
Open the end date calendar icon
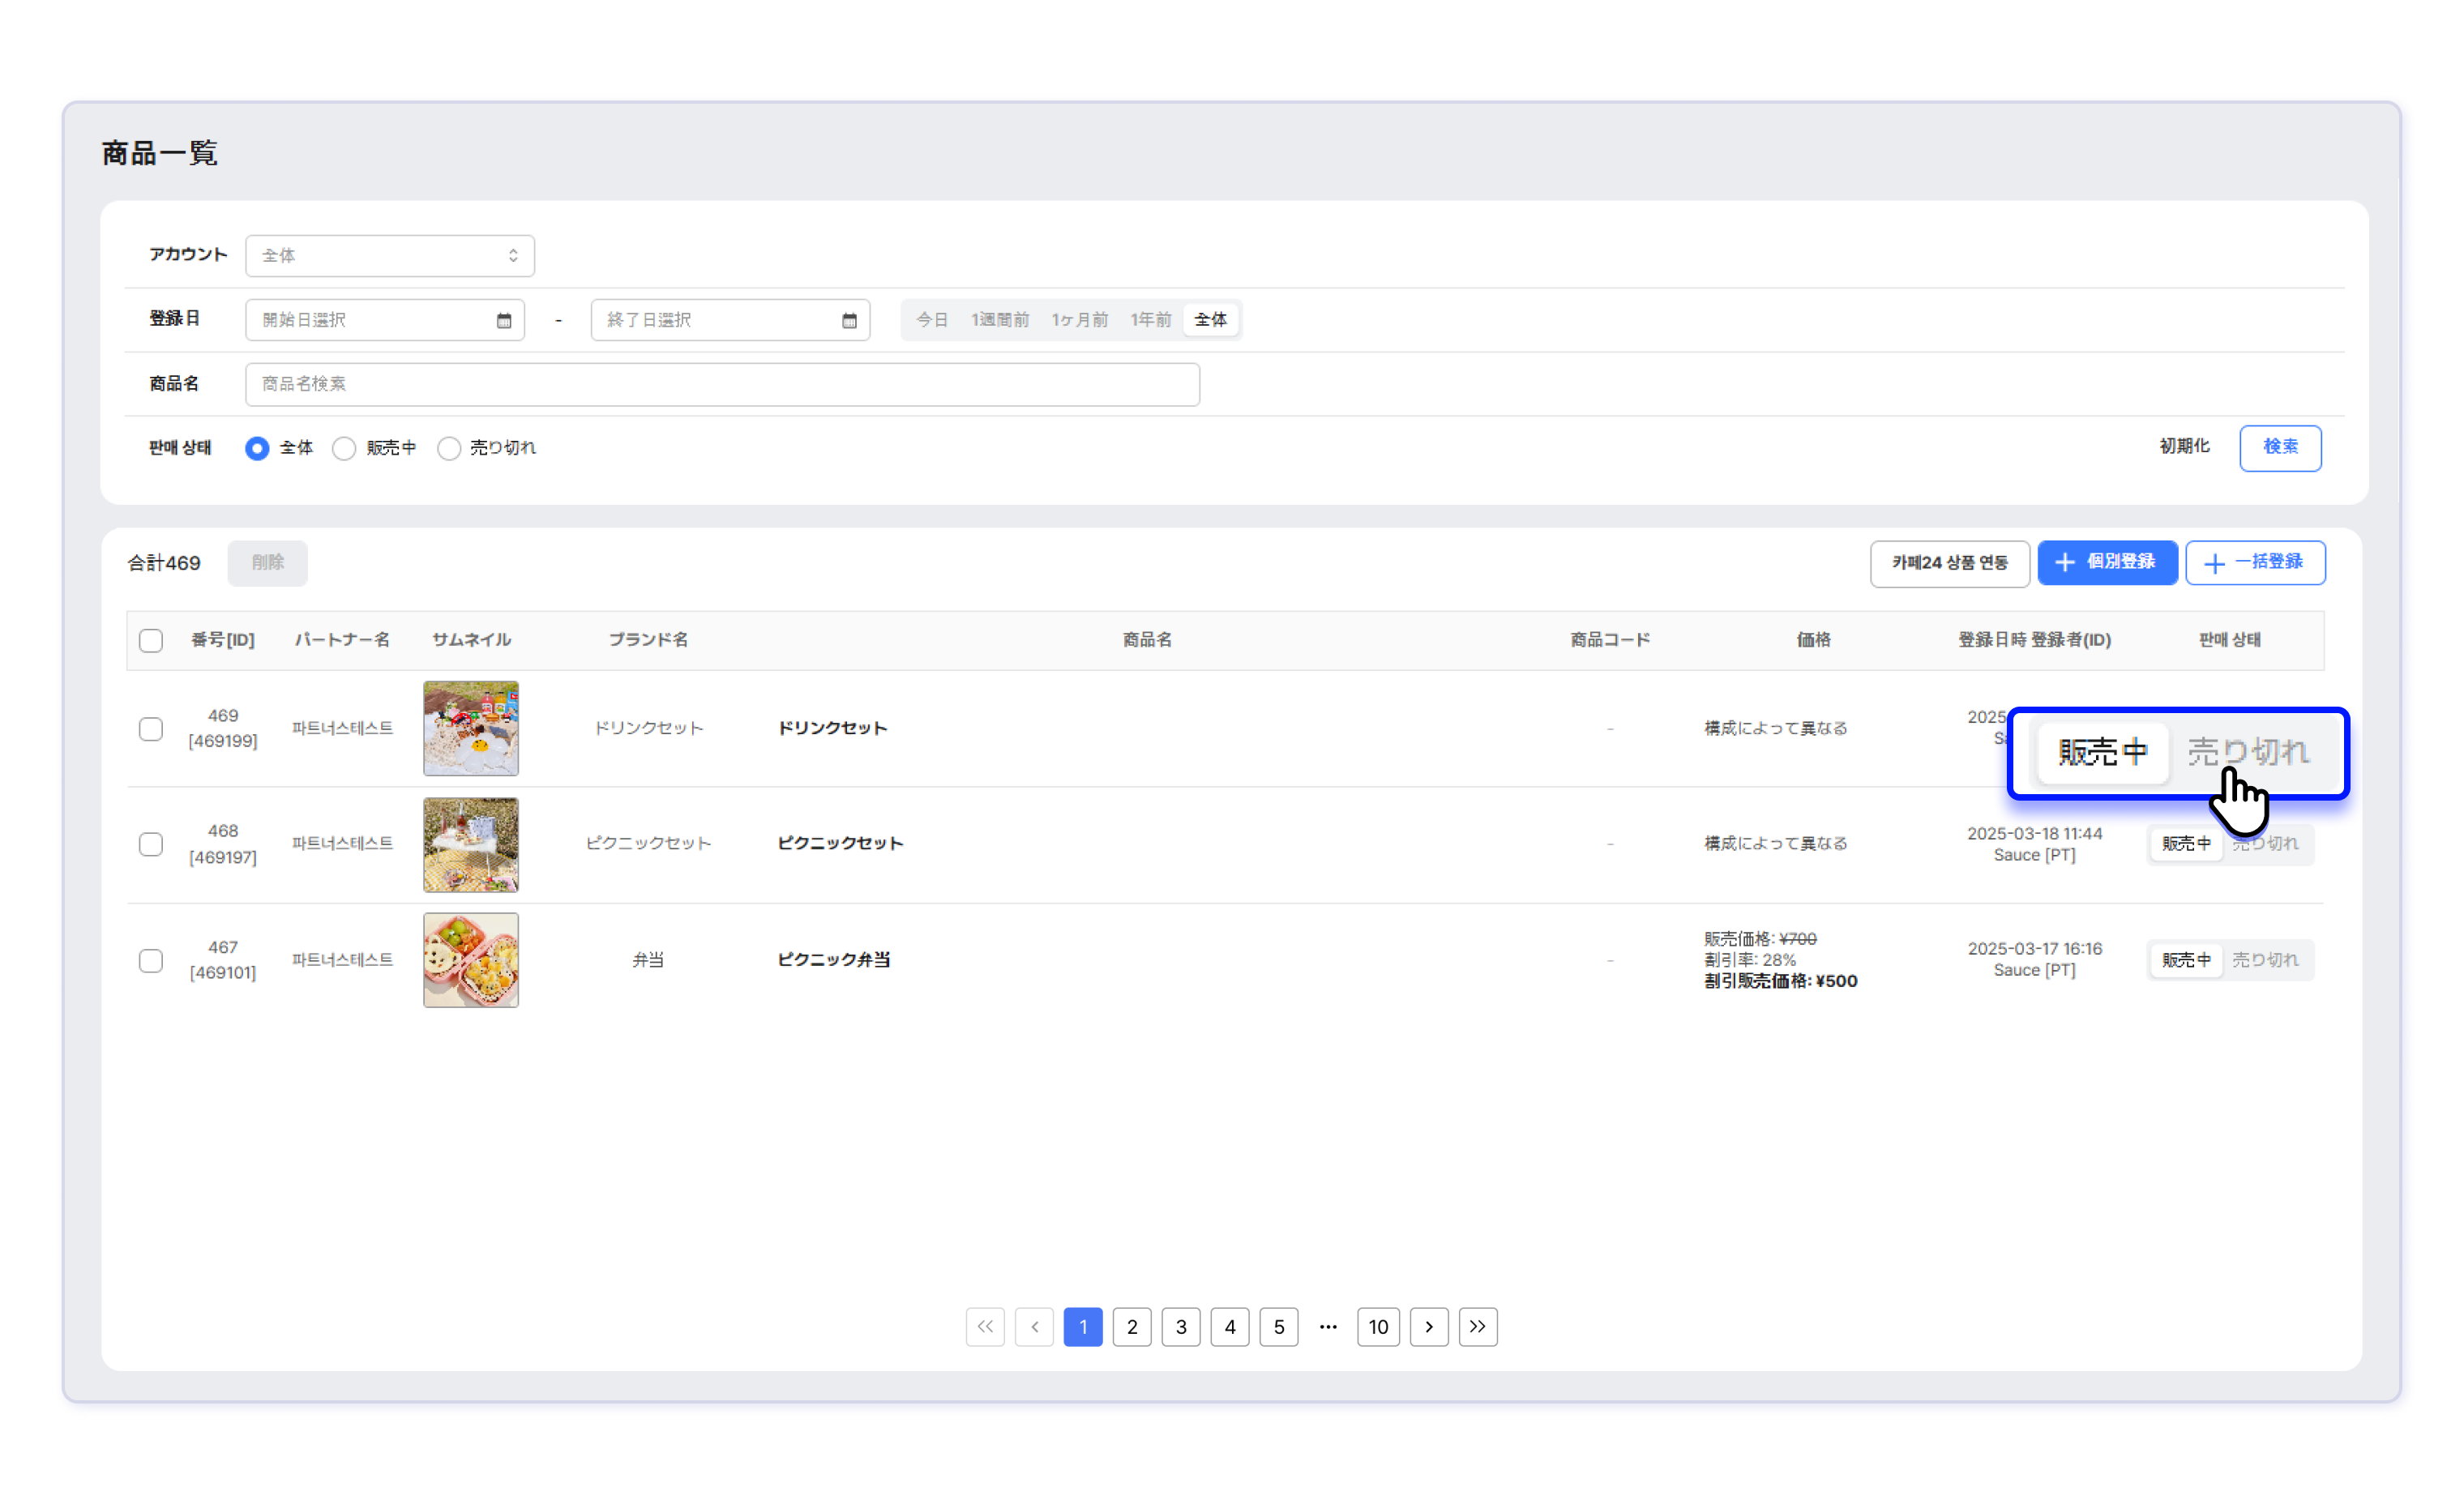pos(849,320)
